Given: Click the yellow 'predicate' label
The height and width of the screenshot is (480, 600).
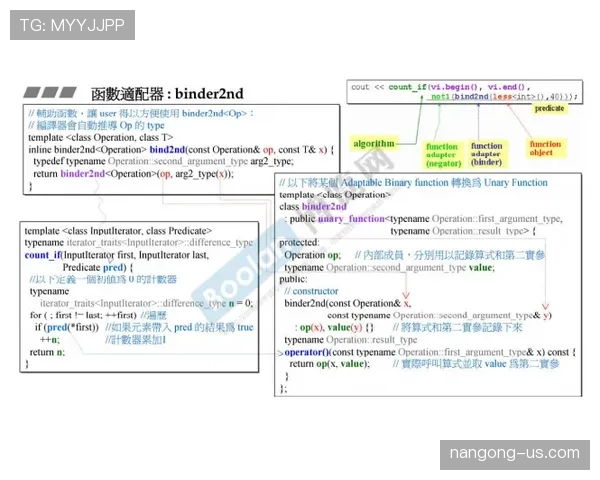Looking at the screenshot, I should point(549,108).
